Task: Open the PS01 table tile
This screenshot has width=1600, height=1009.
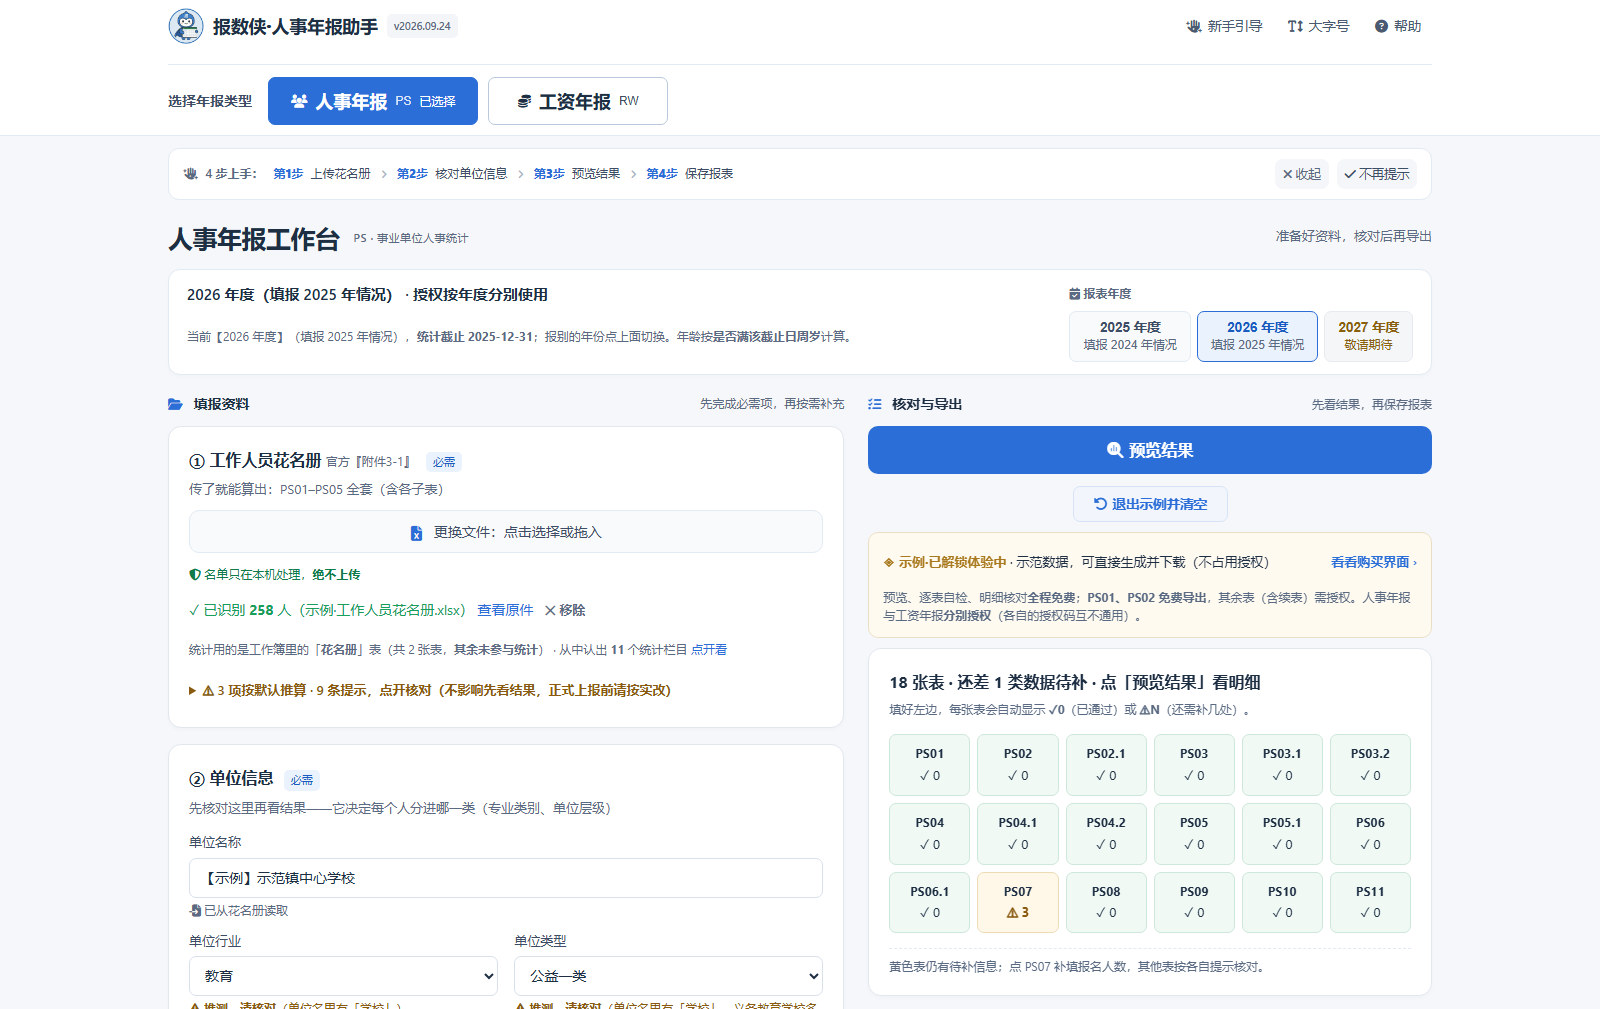Action: [x=929, y=765]
